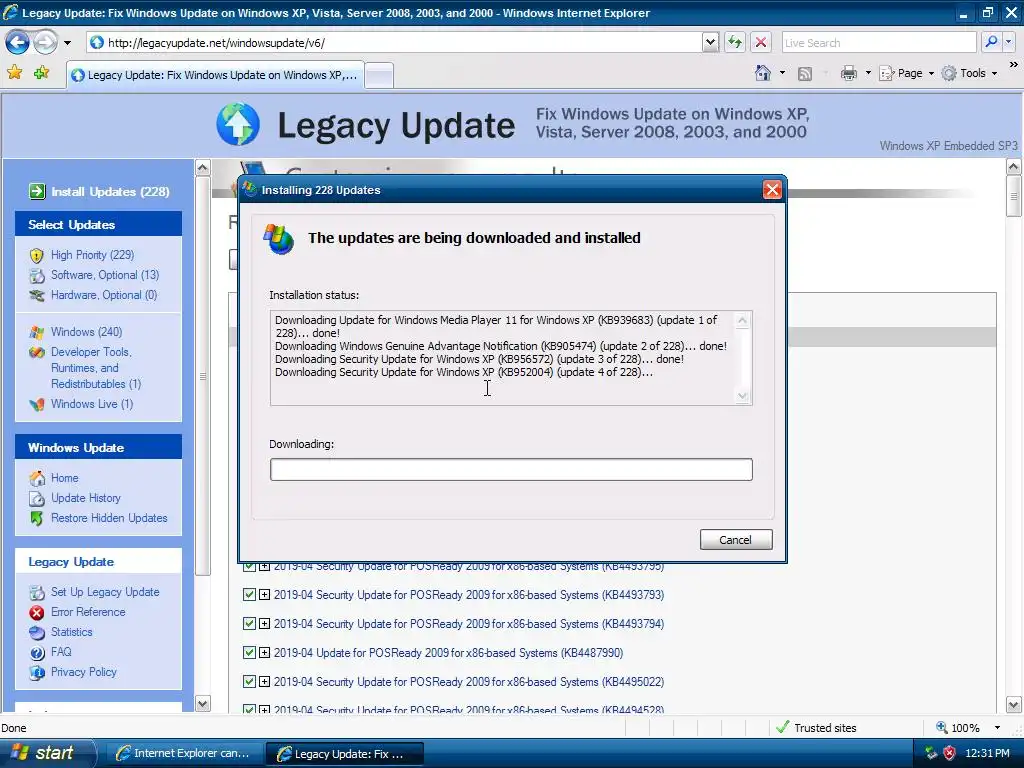Expand the toolbar overflow chevron
Image resolution: width=1024 pixels, height=768 pixels.
(1014, 65)
